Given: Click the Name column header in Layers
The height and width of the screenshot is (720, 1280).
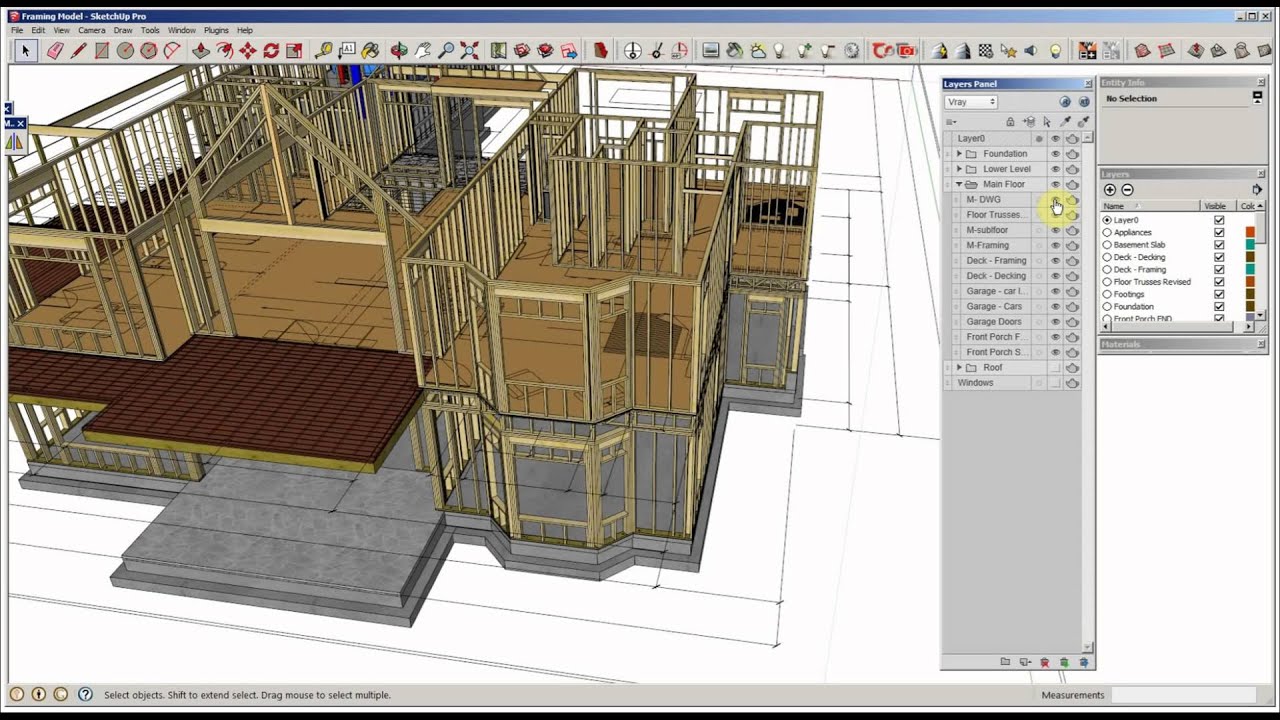Looking at the screenshot, I should tap(1150, 206).
